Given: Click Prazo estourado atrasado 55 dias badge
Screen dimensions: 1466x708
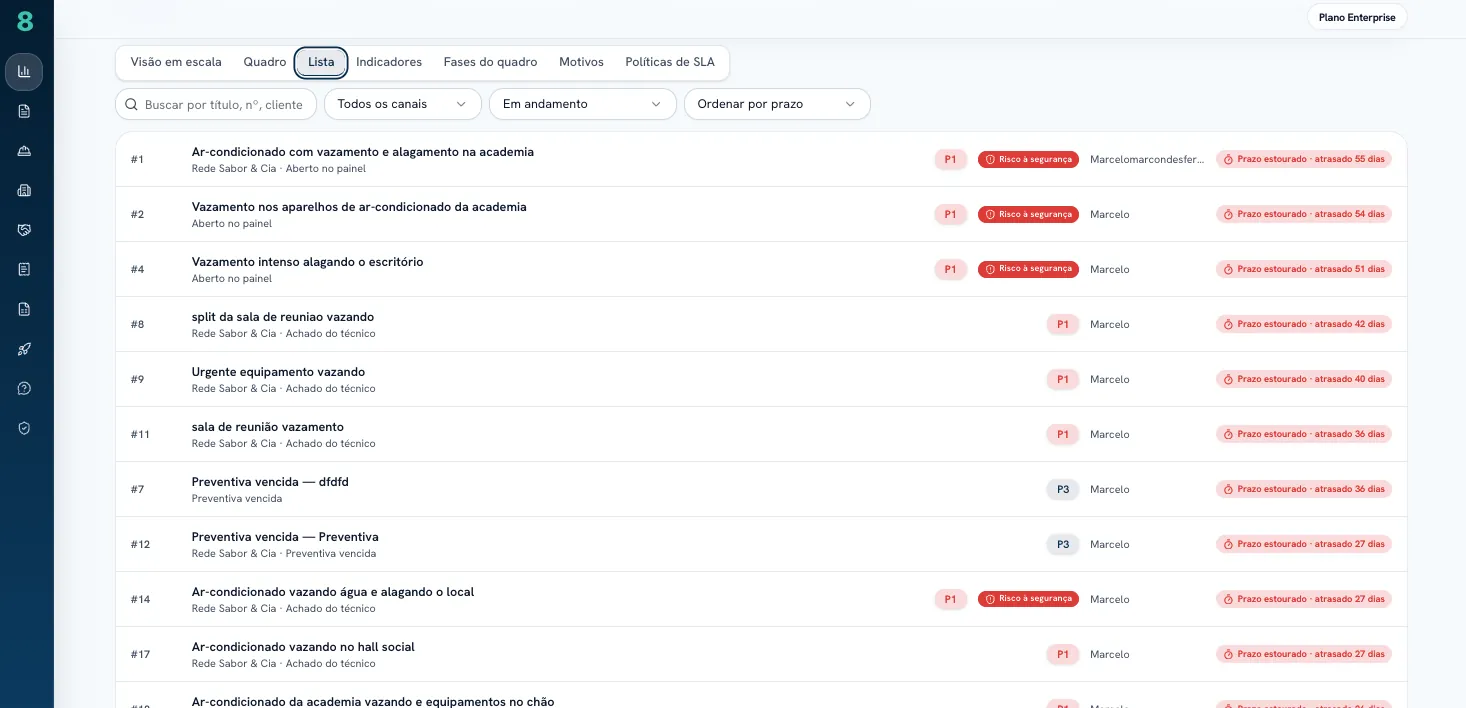Looking at the screenshot, I should point(1304,159).
